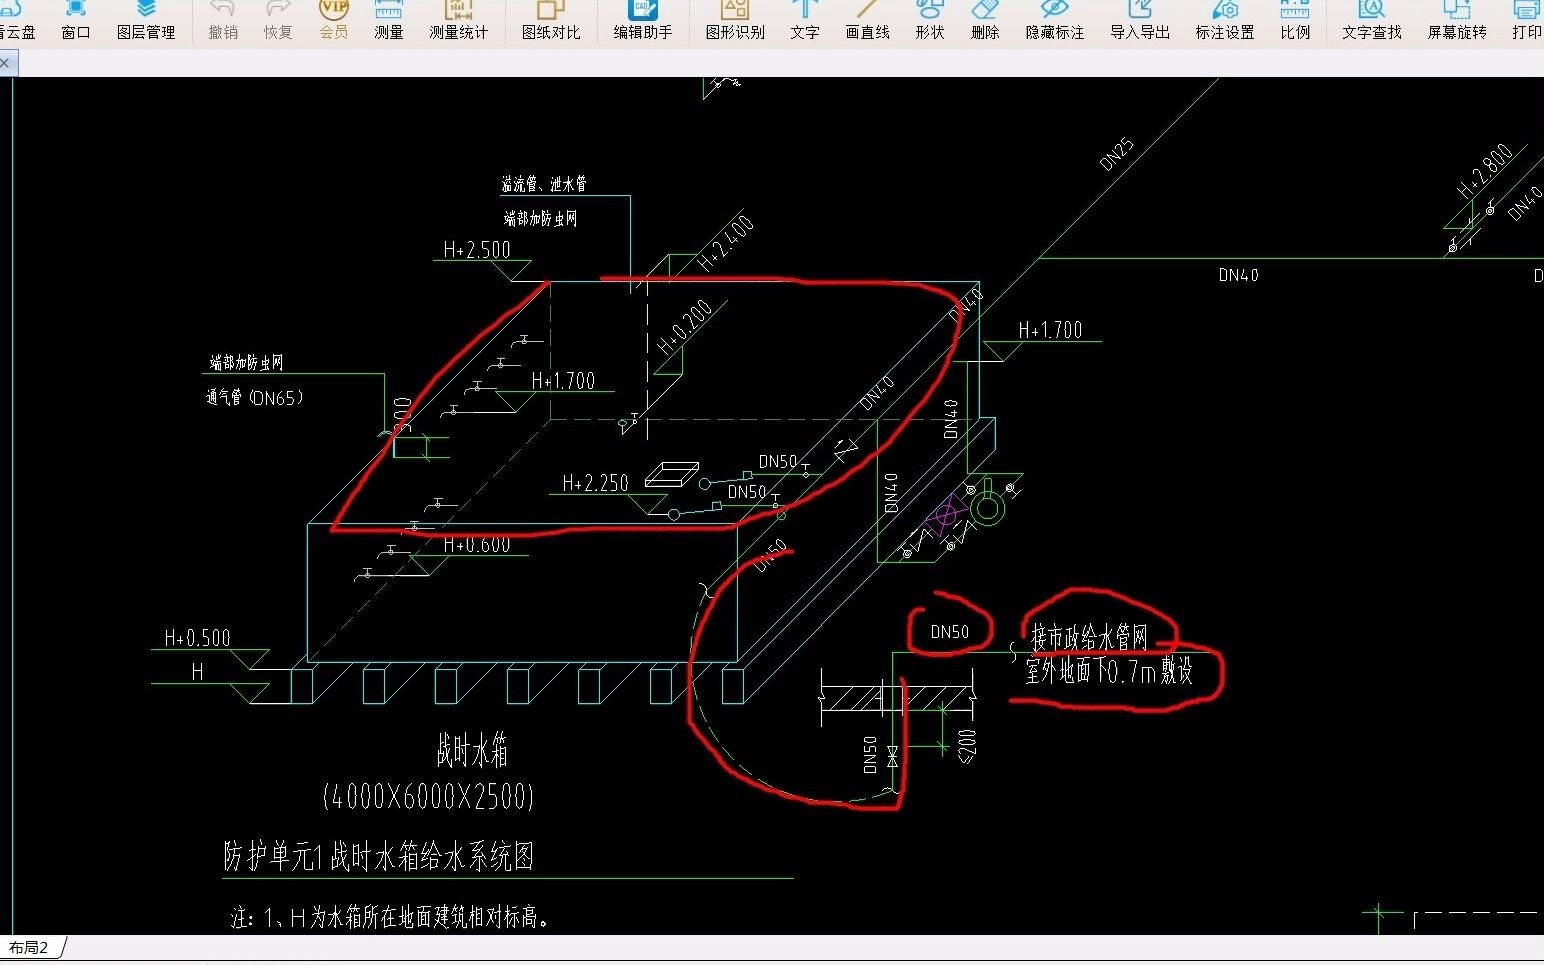Open Annotation Settings (标注设置)

1225,20
